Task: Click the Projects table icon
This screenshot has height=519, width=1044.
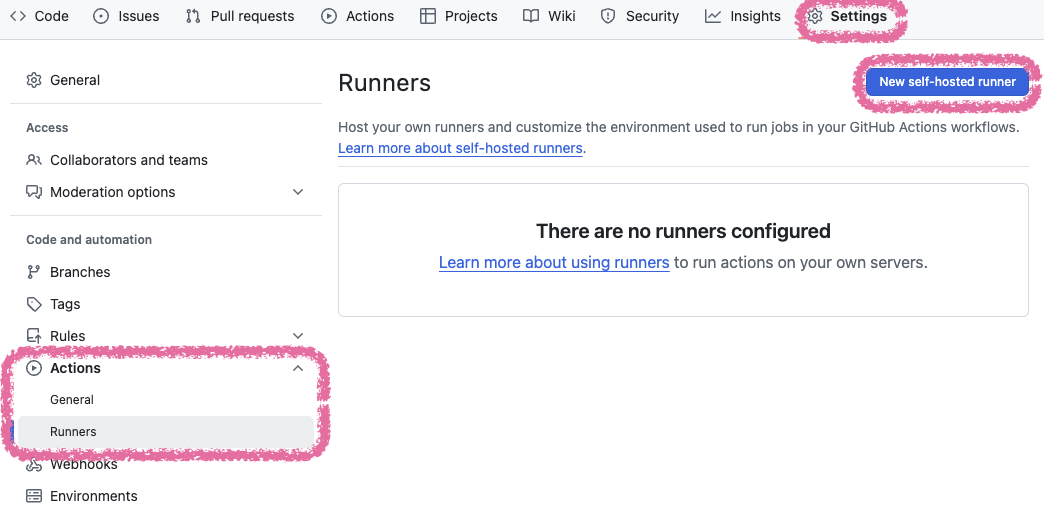Action: 428,16
